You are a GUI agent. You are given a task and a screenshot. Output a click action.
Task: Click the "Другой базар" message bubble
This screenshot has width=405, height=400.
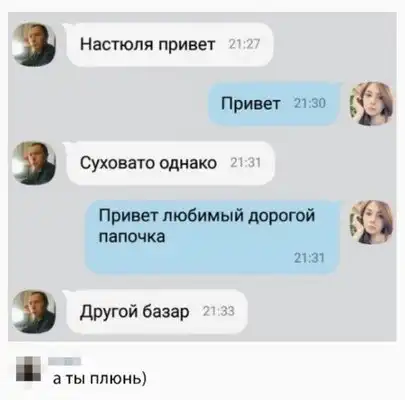point(157,312)
